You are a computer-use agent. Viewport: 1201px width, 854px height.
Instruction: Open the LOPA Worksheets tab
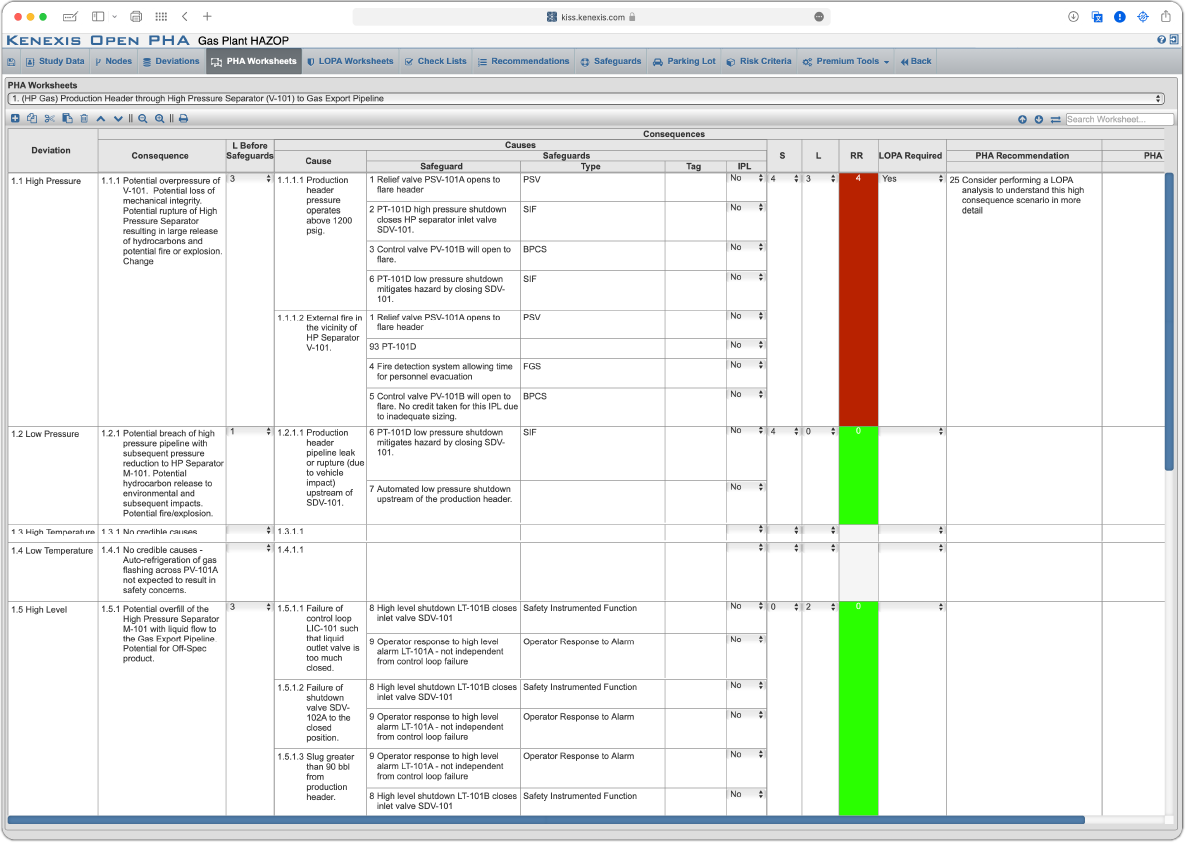point(350,61)
